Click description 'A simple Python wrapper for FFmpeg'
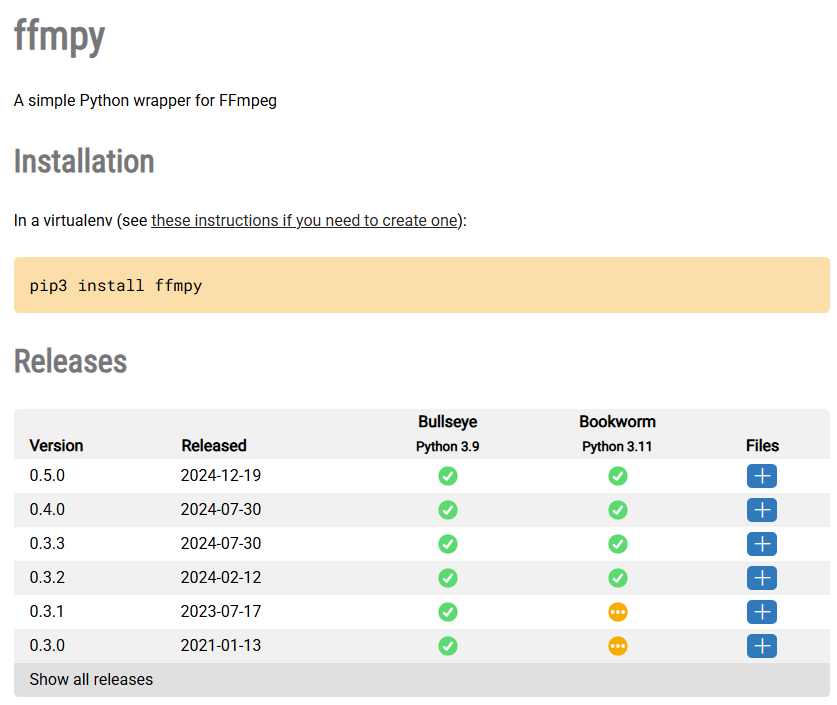 click(x=145, y=100)
